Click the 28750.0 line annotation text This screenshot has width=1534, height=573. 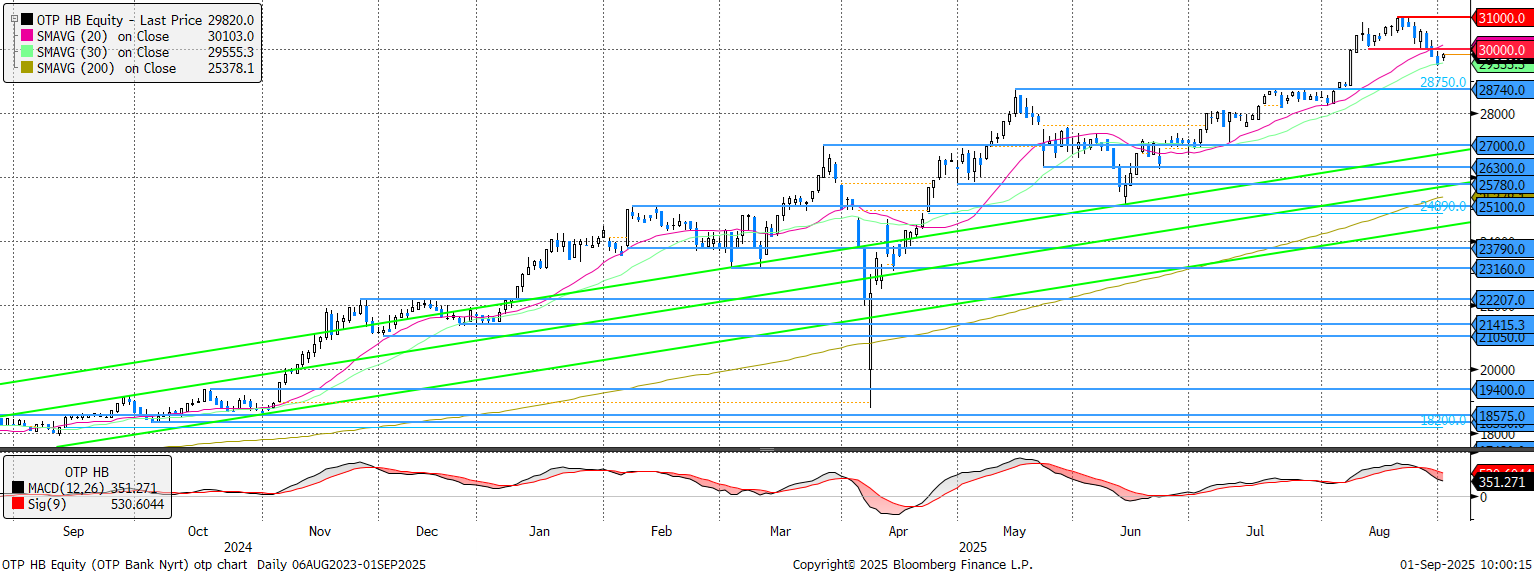1443,82
